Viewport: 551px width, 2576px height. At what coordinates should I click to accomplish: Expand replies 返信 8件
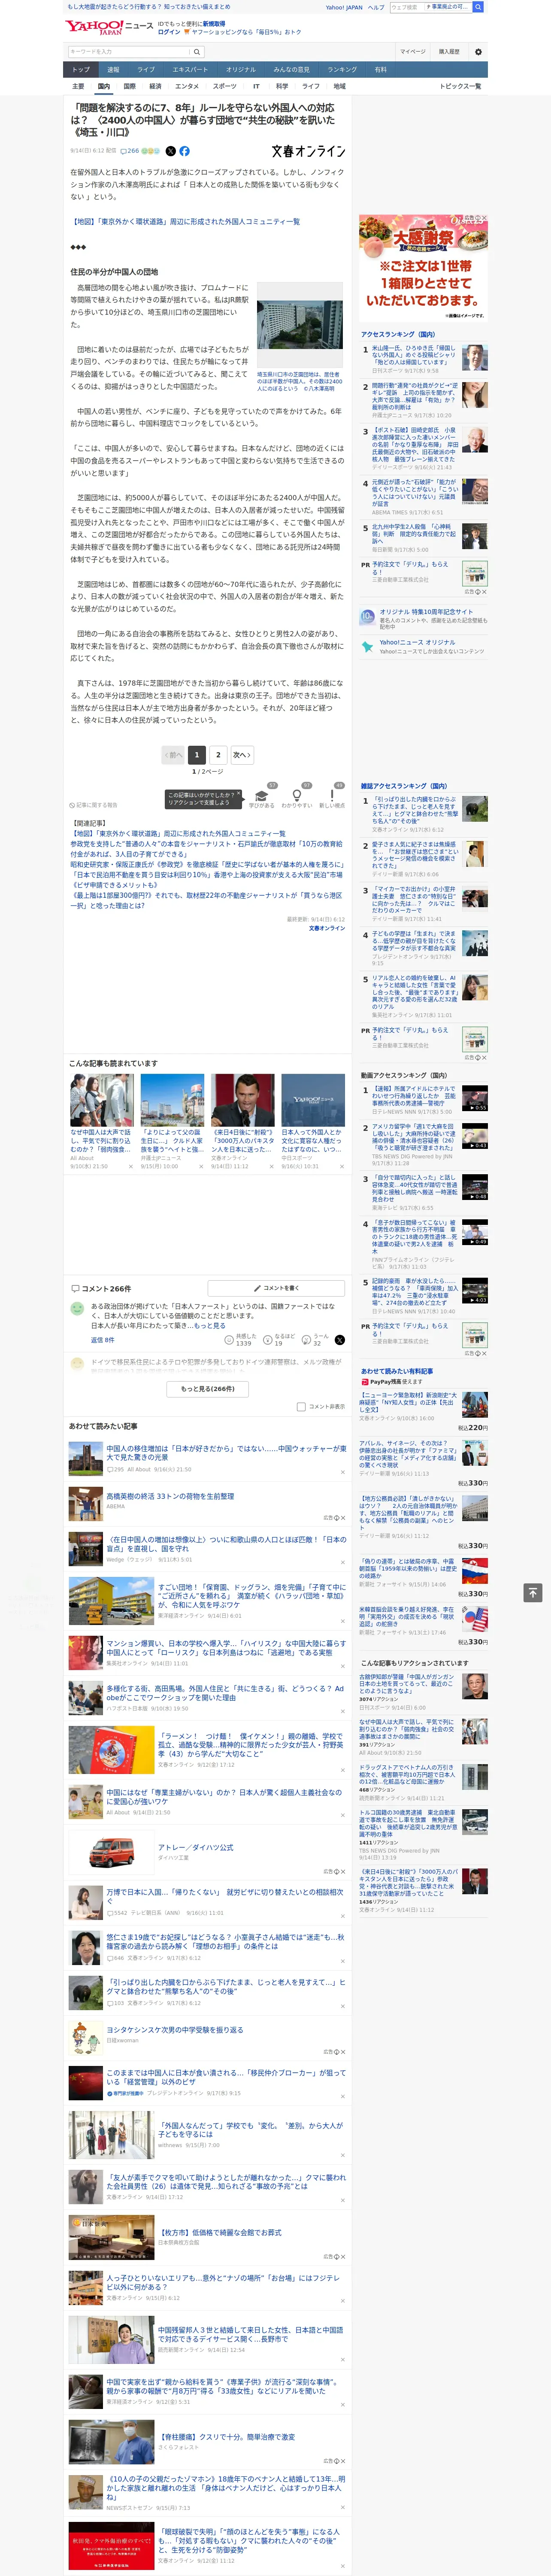tap(102, 1340)
